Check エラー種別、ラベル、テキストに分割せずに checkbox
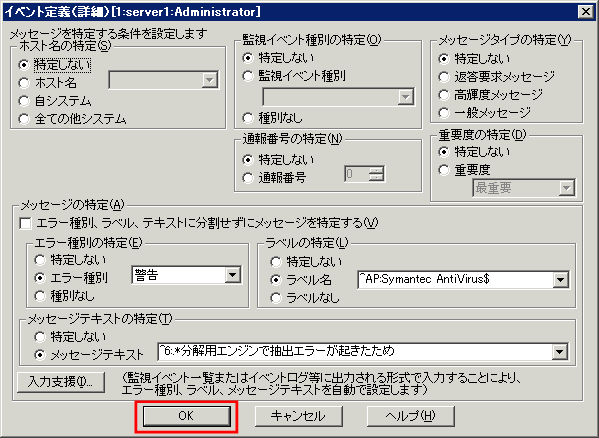This screenshot has width=599, height=438. [25, 223]
